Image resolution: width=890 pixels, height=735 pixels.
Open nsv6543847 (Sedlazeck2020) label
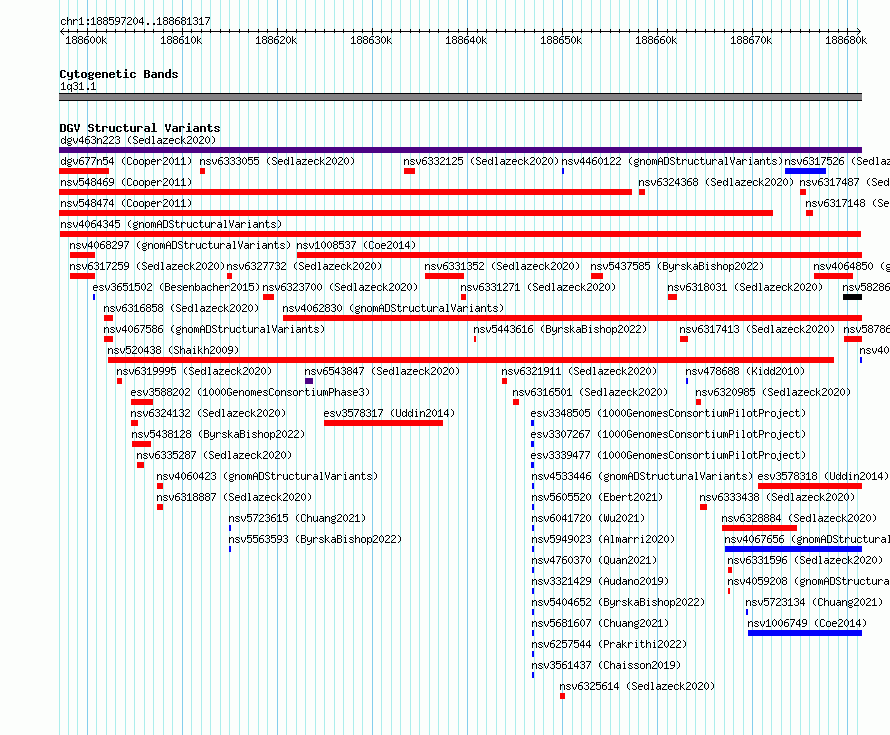[382, 371]
